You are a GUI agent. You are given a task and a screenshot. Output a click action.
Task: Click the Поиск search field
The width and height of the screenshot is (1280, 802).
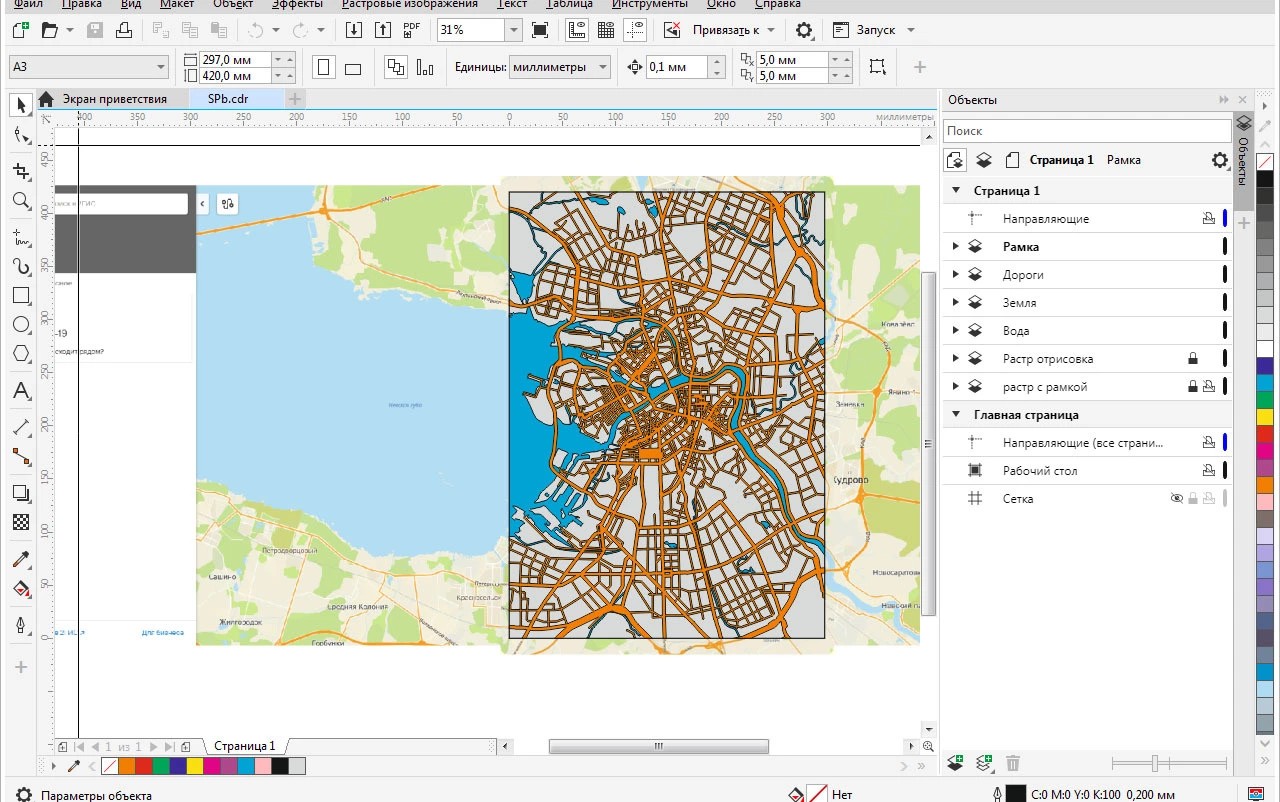pos(1086,131)
